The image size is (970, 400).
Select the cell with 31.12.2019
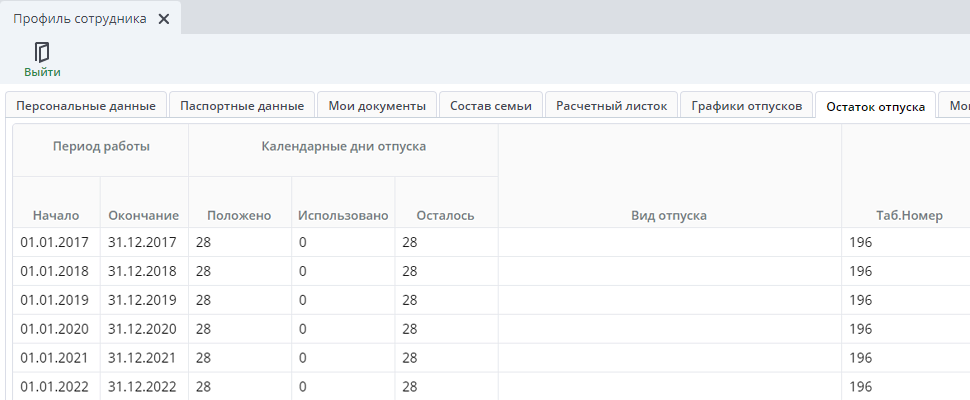pyautogui.click(x=144, y=300)
